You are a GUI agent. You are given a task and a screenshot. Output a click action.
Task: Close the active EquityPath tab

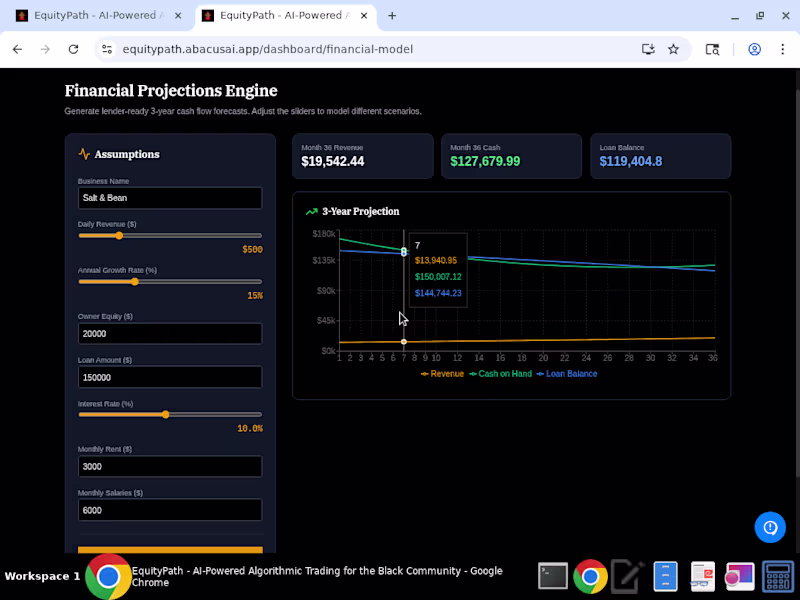coord(364,16)
